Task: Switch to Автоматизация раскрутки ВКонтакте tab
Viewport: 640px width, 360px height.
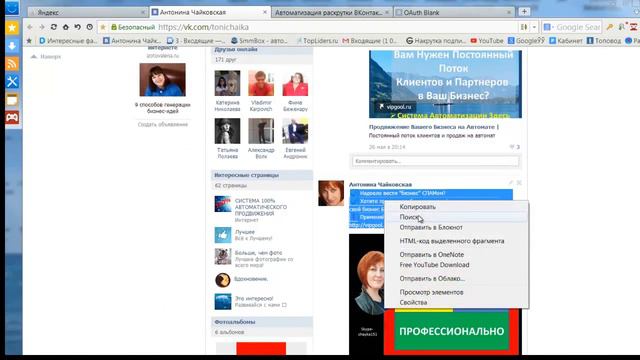Action: (x=331, y=12)
